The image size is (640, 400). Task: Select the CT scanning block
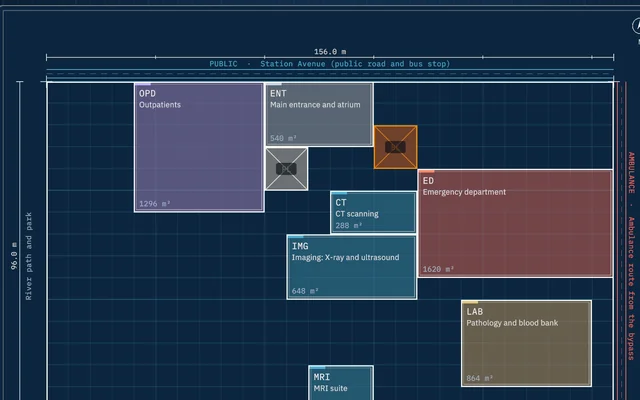coord(373,212)
